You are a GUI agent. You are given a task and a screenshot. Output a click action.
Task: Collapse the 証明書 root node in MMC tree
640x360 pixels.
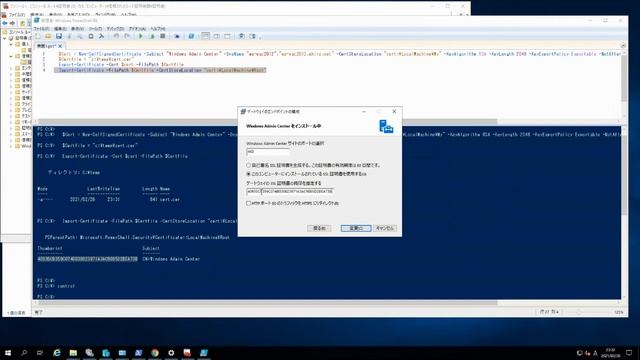5,38
